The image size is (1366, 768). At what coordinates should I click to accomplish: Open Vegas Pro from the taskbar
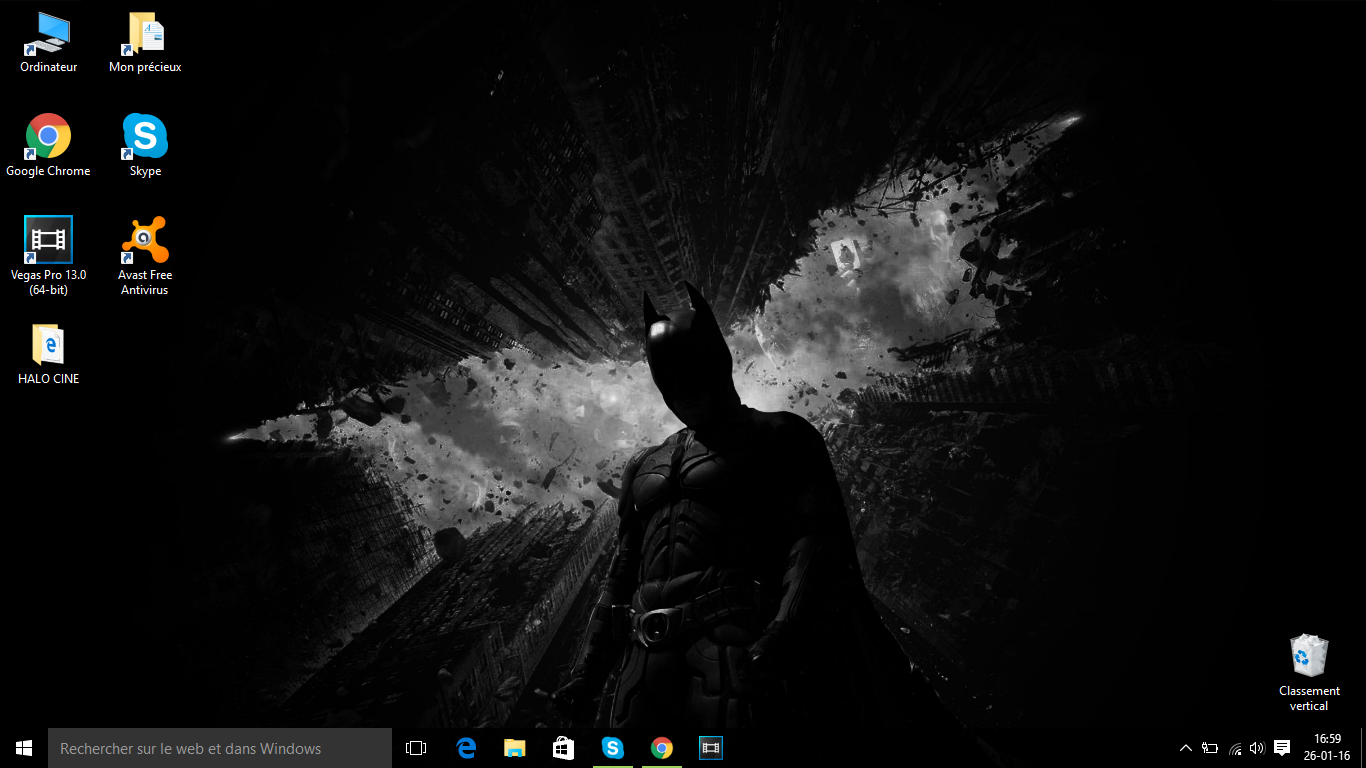(x=710, y=748)
